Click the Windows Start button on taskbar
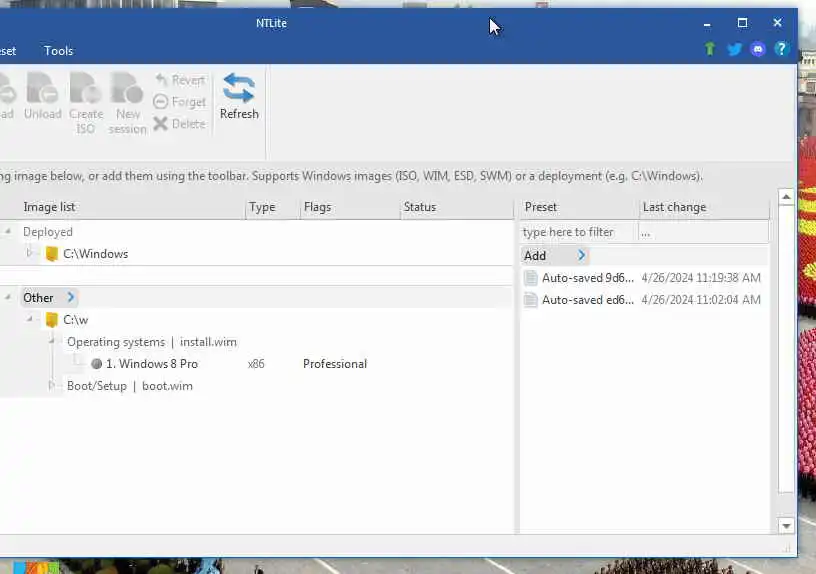This screenshot has width=816, height=574. [x=36, y=567]
